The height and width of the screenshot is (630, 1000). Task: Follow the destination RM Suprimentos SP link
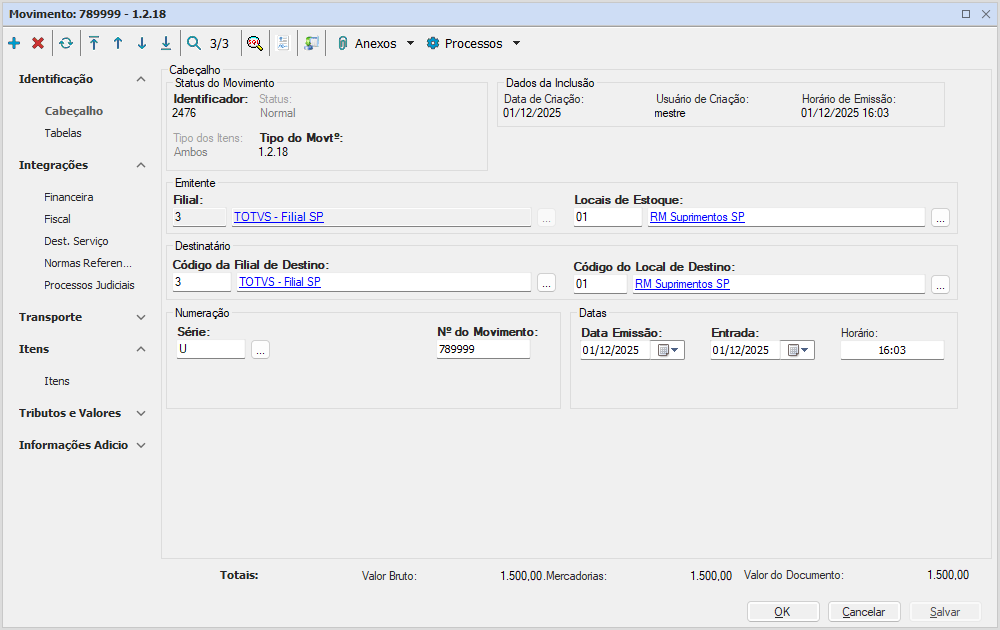tap(682, 284)
